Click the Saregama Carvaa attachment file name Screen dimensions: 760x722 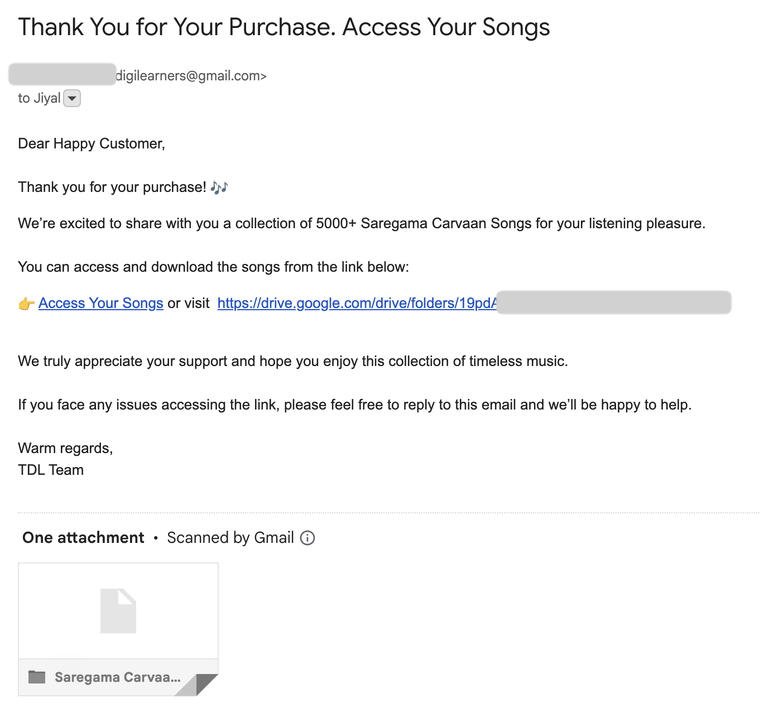(117, 677)
